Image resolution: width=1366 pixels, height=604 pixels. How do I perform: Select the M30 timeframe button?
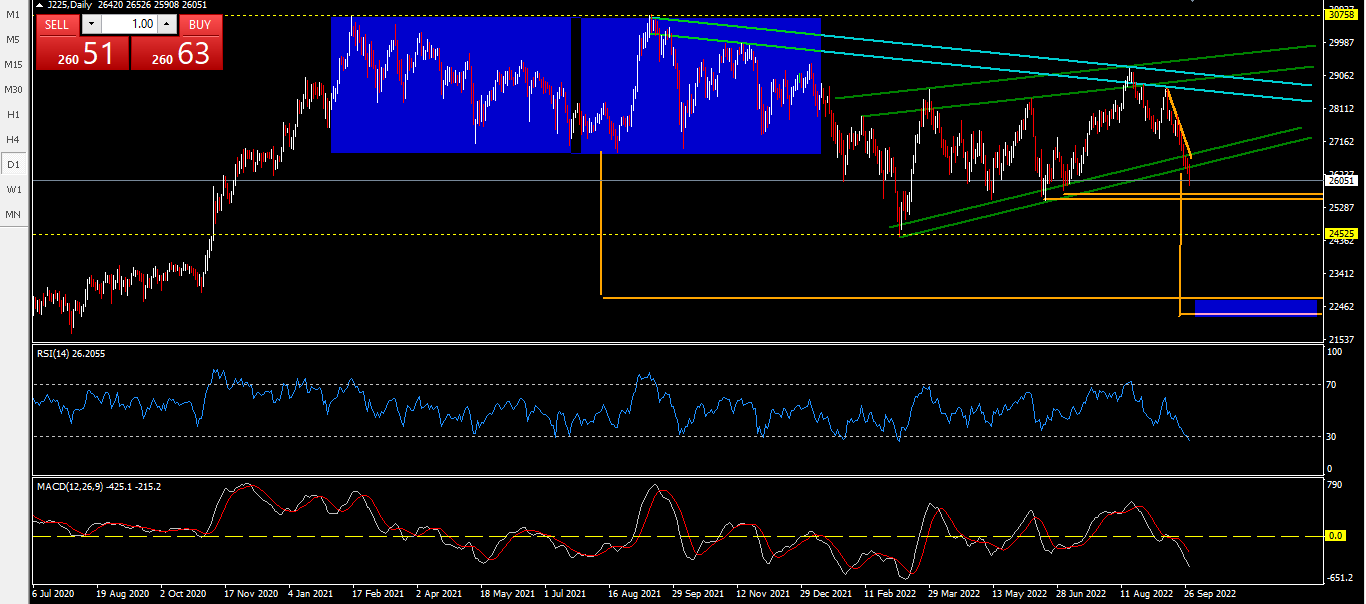pyautogui.click(x=13, y=90)
